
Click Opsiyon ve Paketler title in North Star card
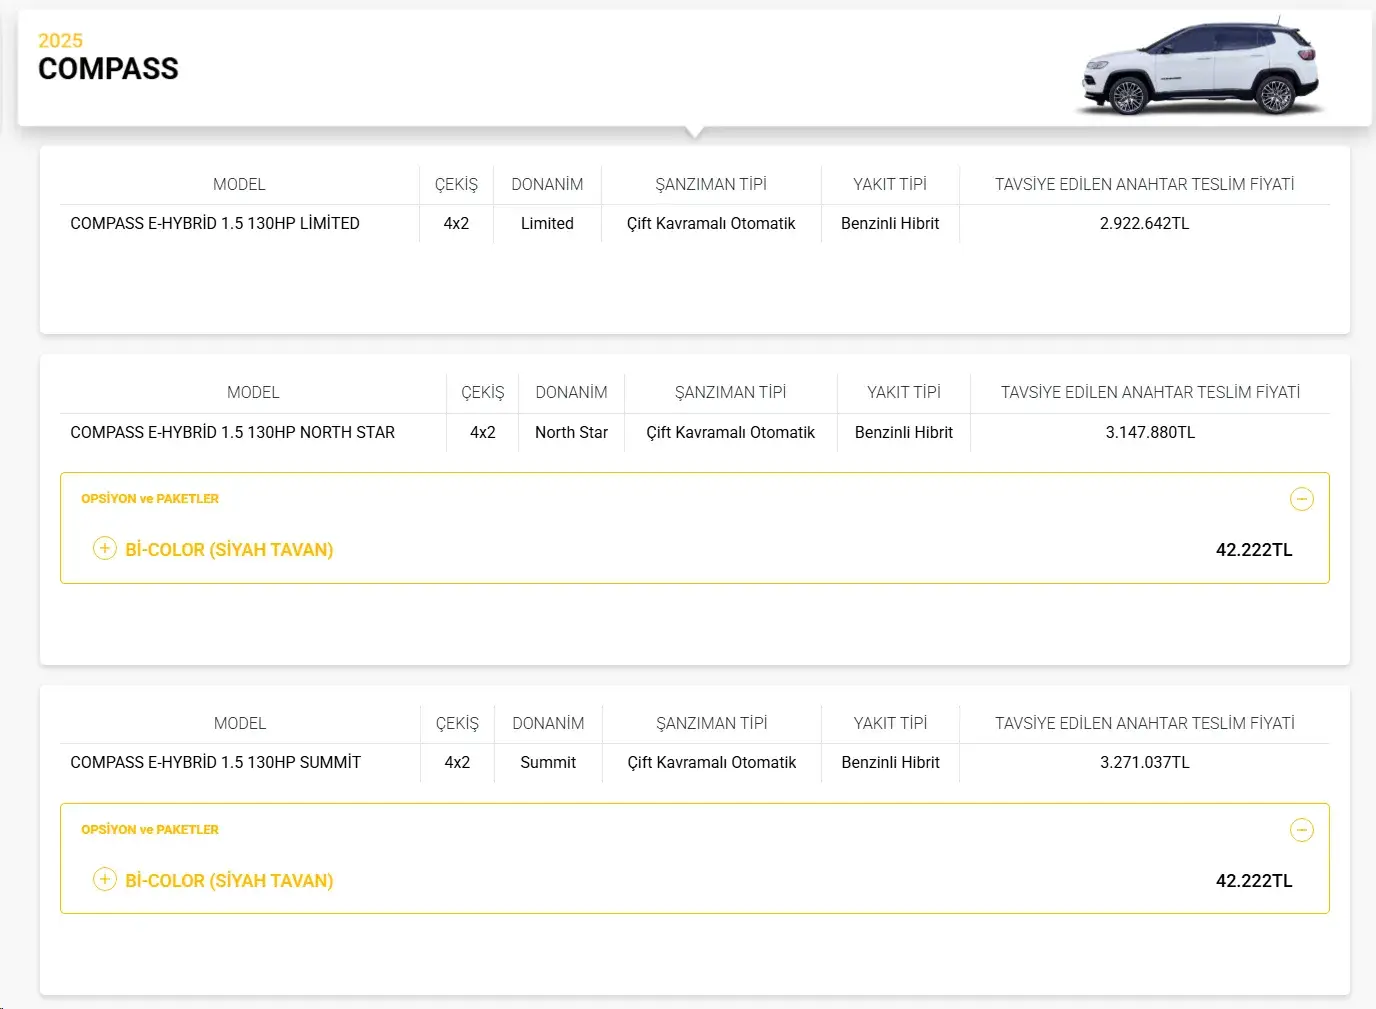[x=150, y=498]
